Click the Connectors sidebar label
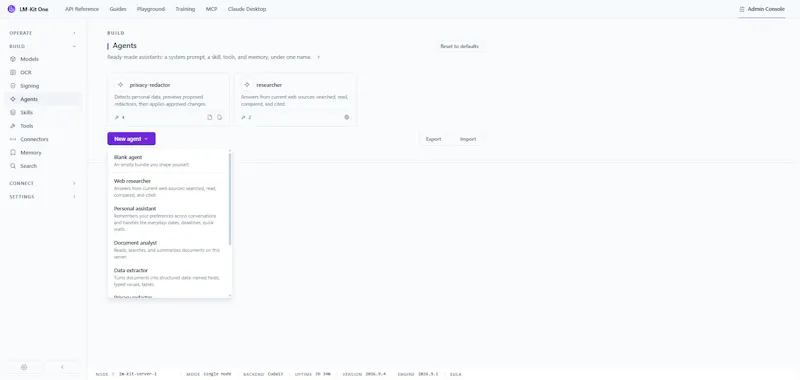 pyautogui.click(x=34, y=139)
